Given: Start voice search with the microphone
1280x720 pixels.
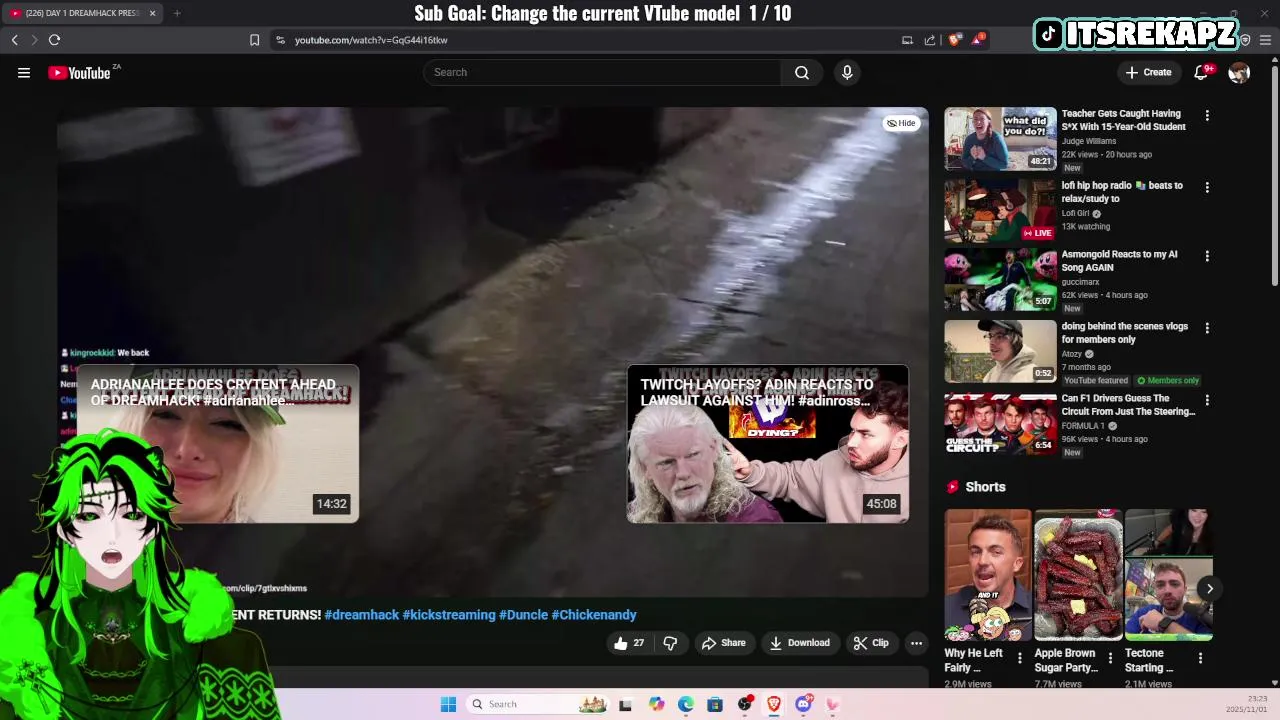Looking at the screenshot, I should pyautogui.click(x=847, y=72).
